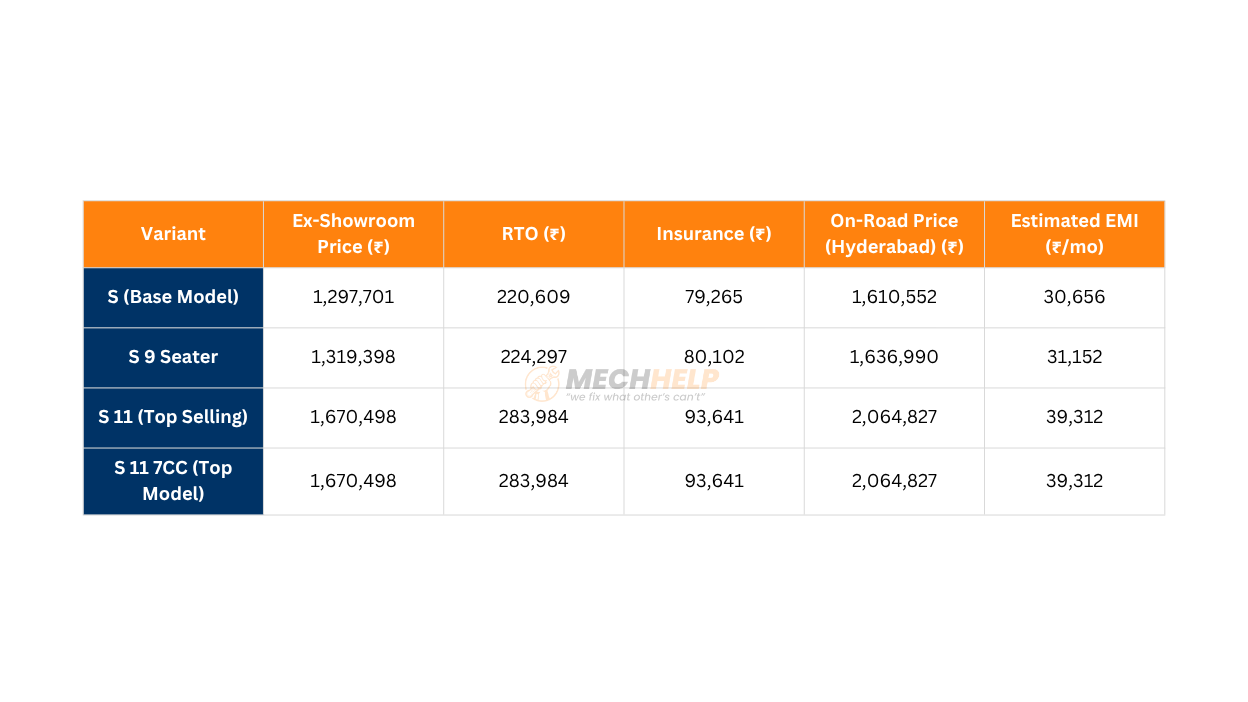Click the S 9 Seater row label
Image resolution: width=1248 pixels, height=702 pixels.
click(x=173, y=357)
